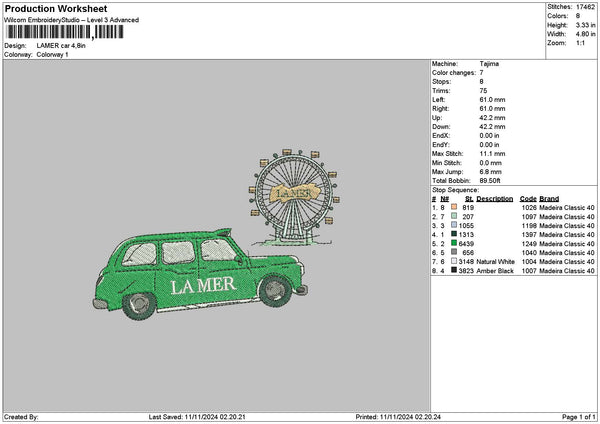Select the green LA MER taxi embroidery design

coord(200,274)
